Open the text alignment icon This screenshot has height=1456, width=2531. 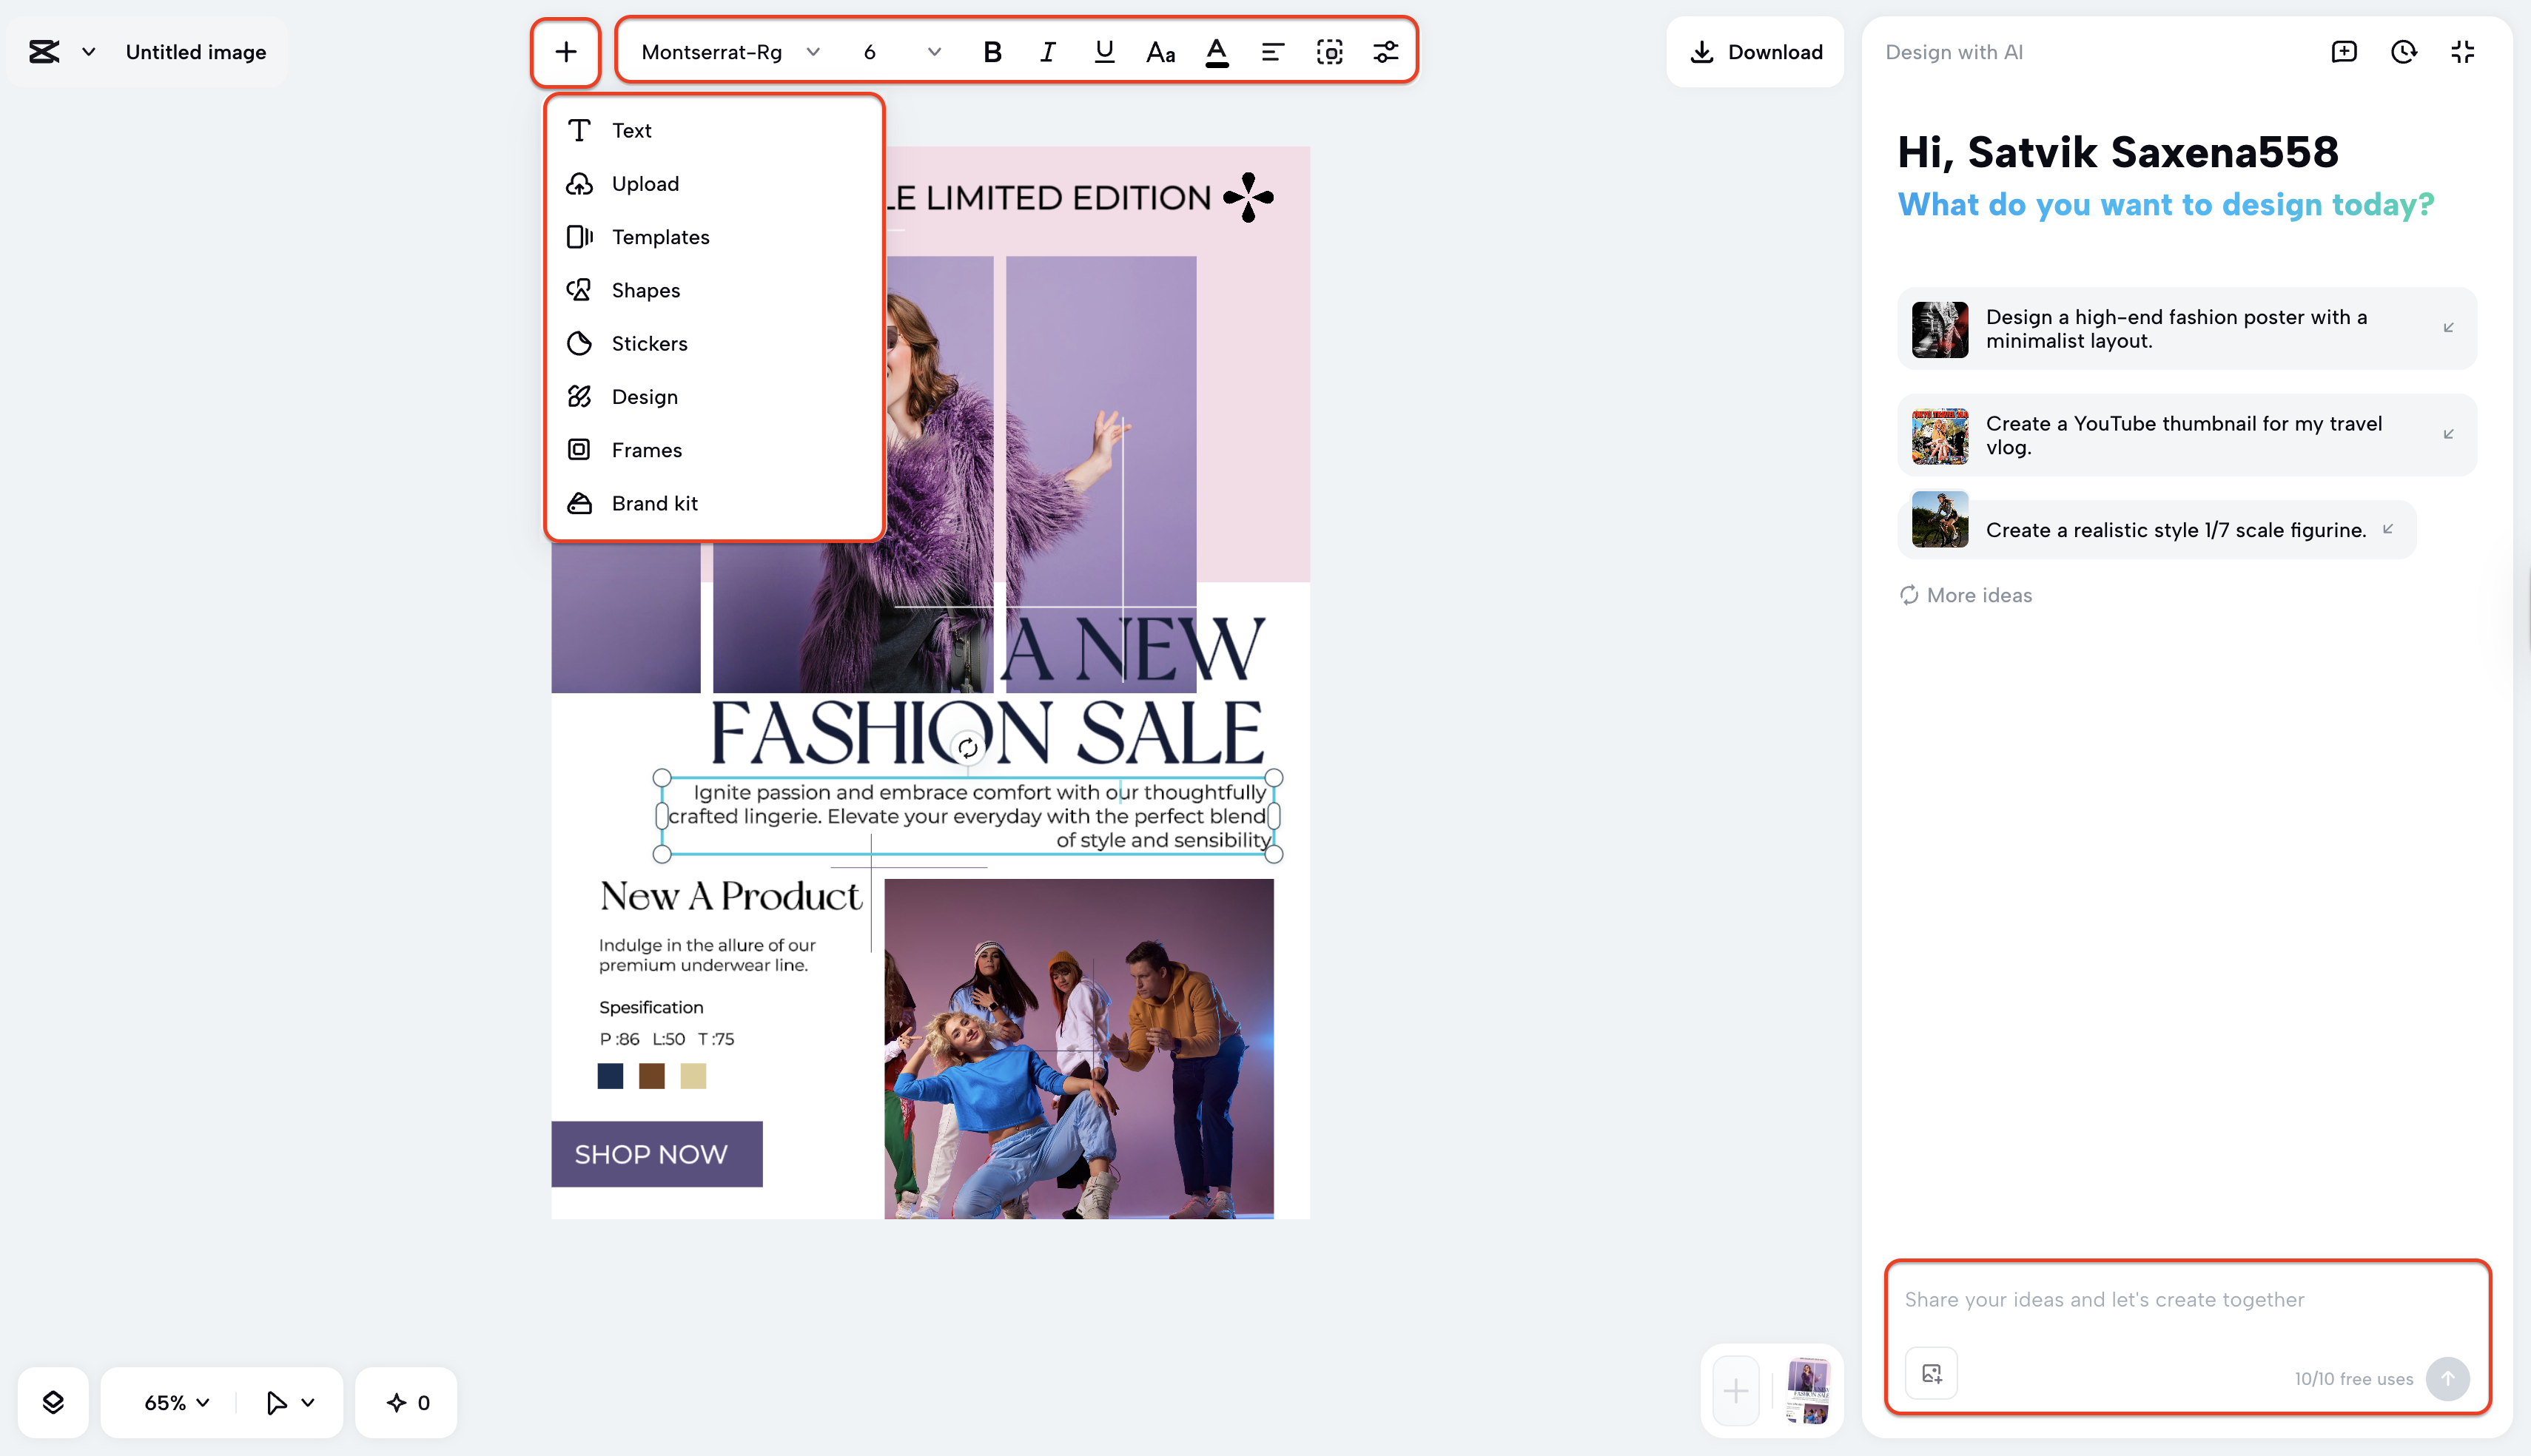click(x=1271, y=51)
